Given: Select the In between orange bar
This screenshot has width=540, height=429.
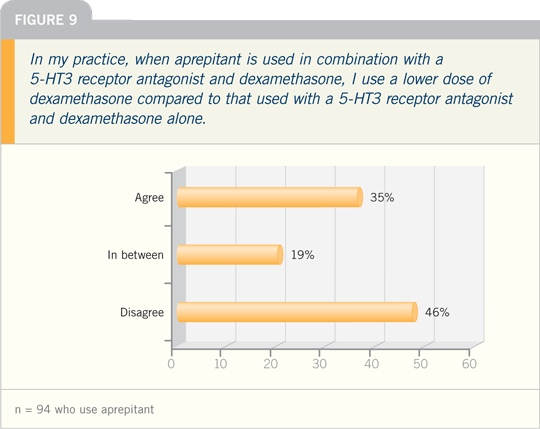Looking at the screenshot, I should pos(230,255).
